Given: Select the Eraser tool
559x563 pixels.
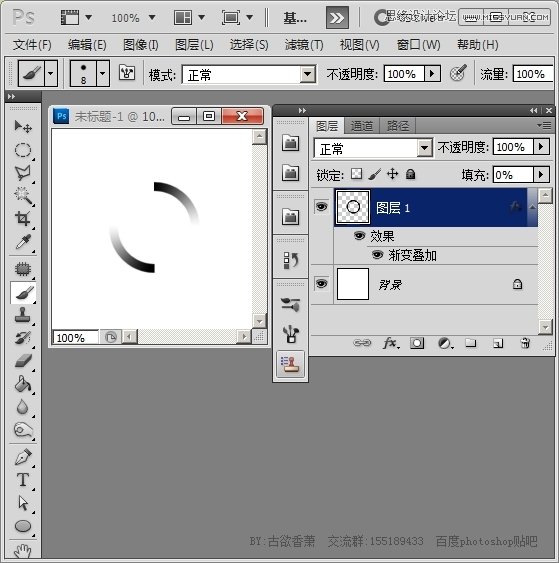Looking at the screenshot, I should pos(23,361).
